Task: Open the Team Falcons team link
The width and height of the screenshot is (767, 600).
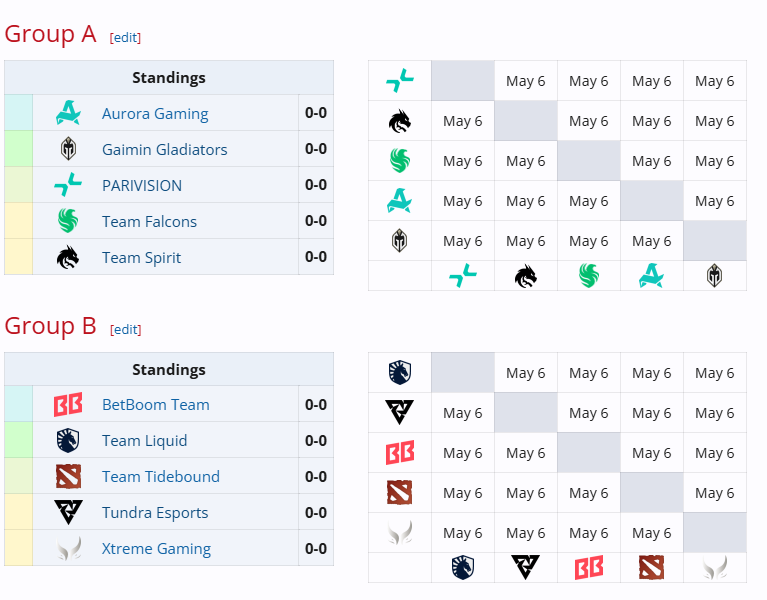Action: (x=149, y=222)
